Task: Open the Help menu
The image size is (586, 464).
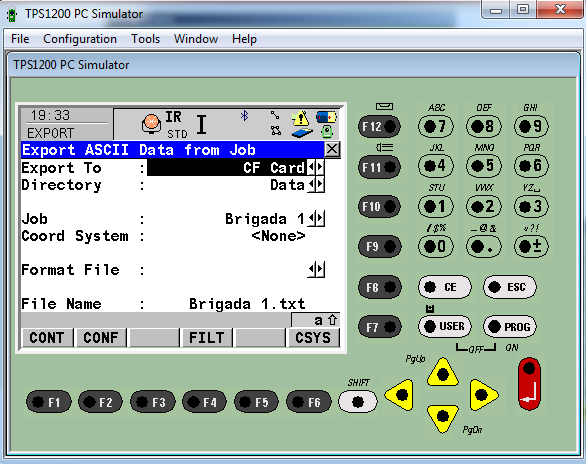Action: 244,39
